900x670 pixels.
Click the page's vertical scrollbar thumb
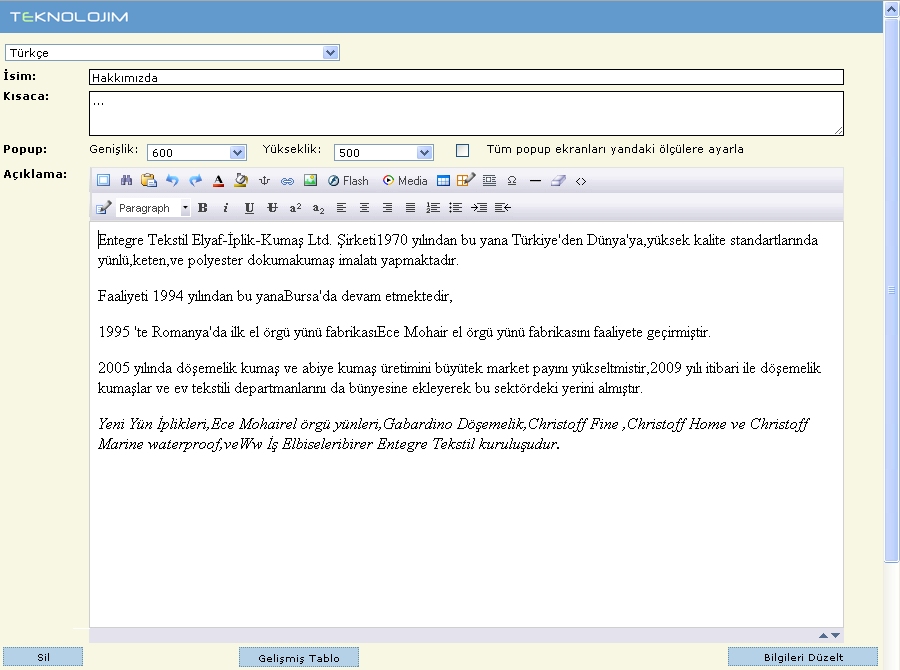tap(891, 291)
